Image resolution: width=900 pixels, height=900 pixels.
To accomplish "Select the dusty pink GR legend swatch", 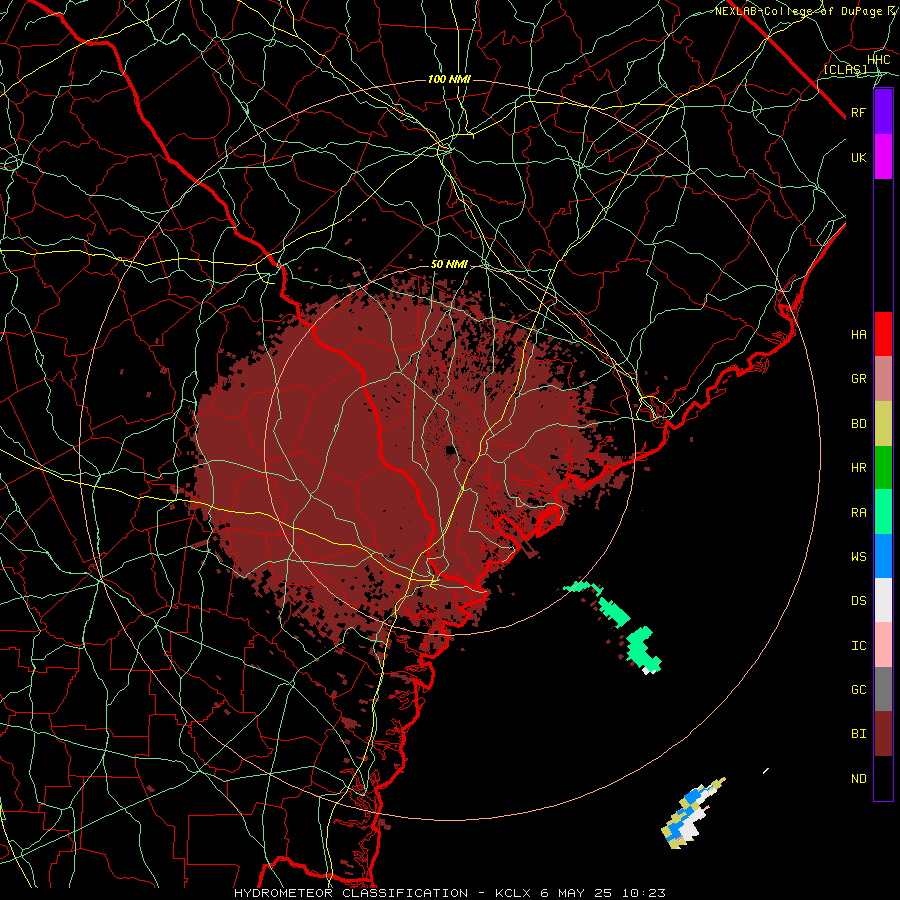I will [x=883, y=379].
